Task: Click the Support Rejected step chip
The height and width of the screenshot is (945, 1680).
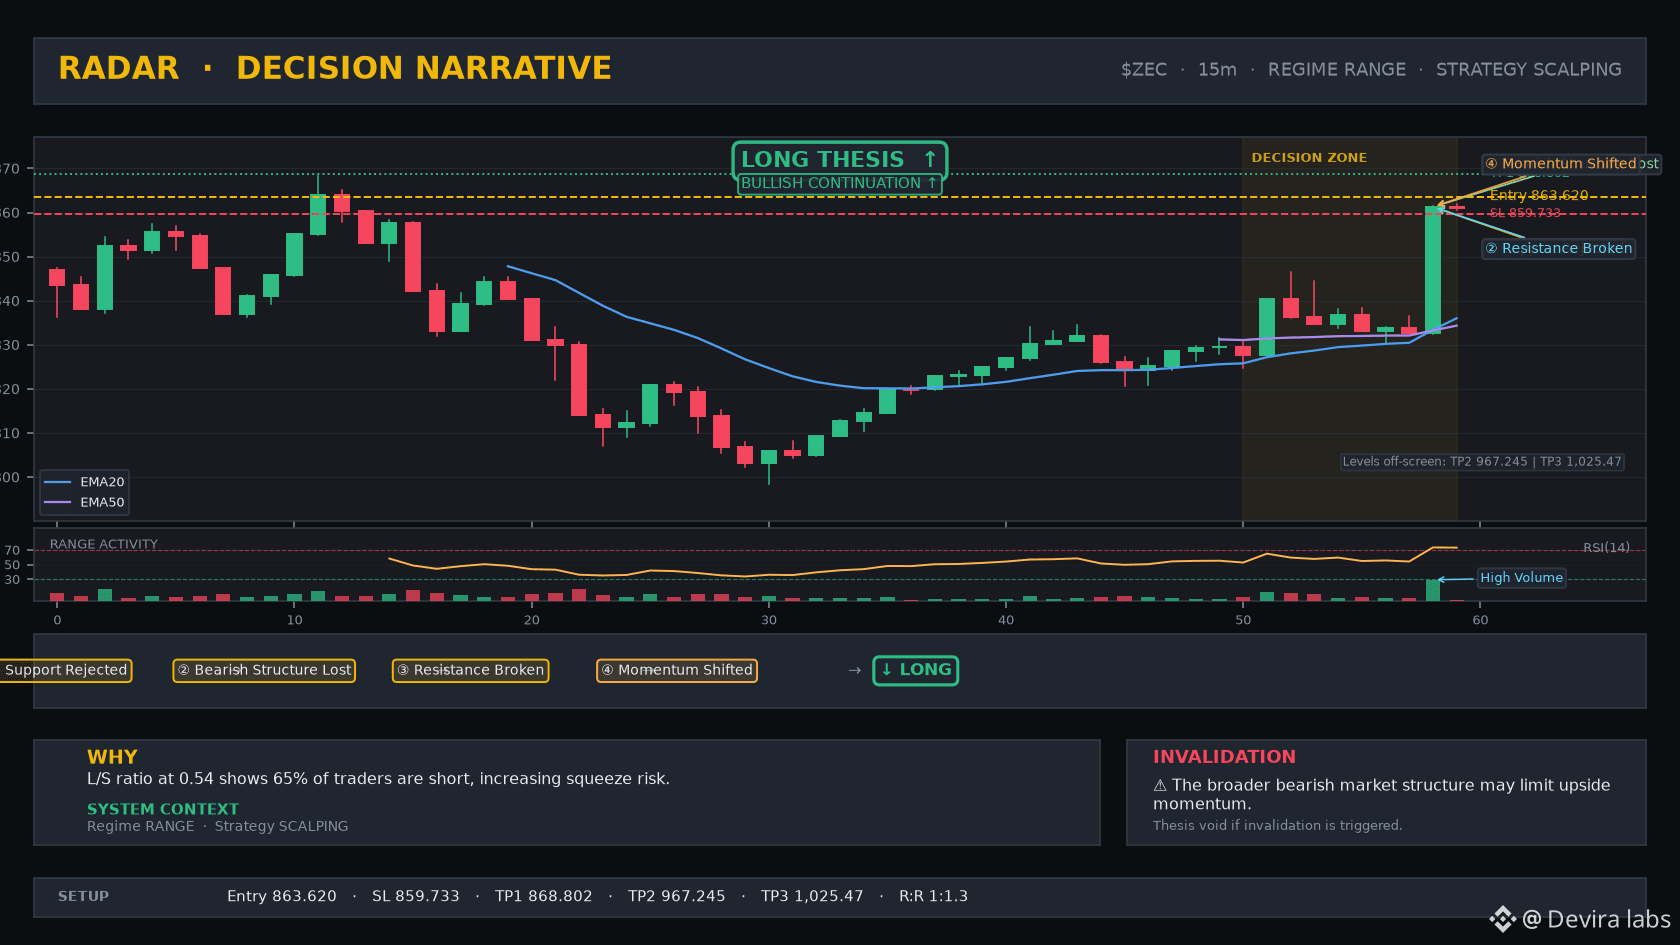Action: pyautogui.click(x=66, y=670)
